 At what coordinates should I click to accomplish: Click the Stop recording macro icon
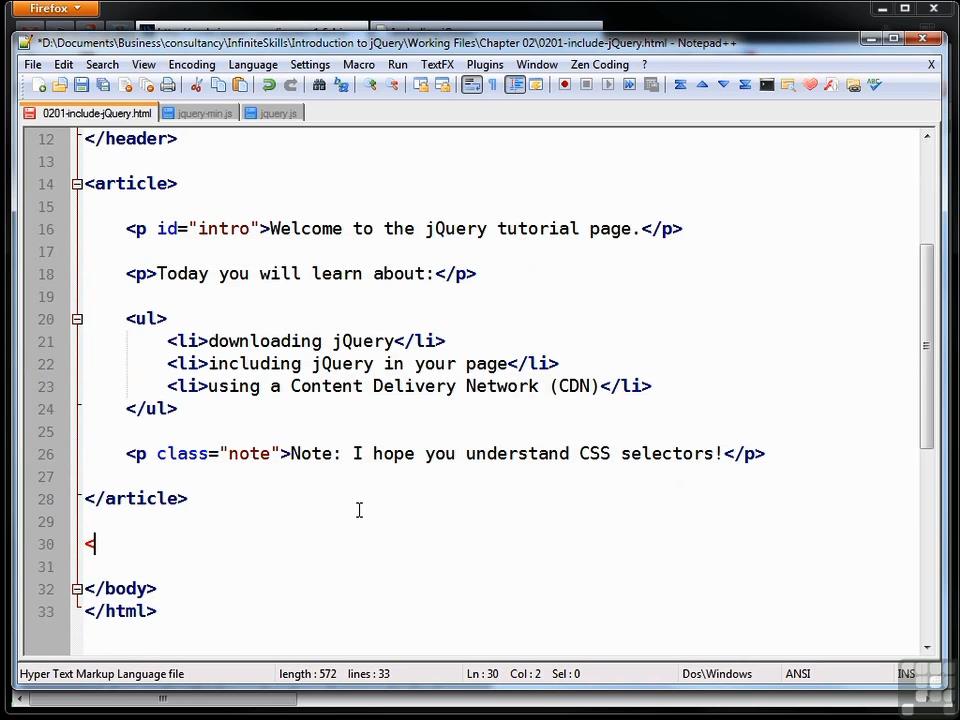(x=586, y=84)
